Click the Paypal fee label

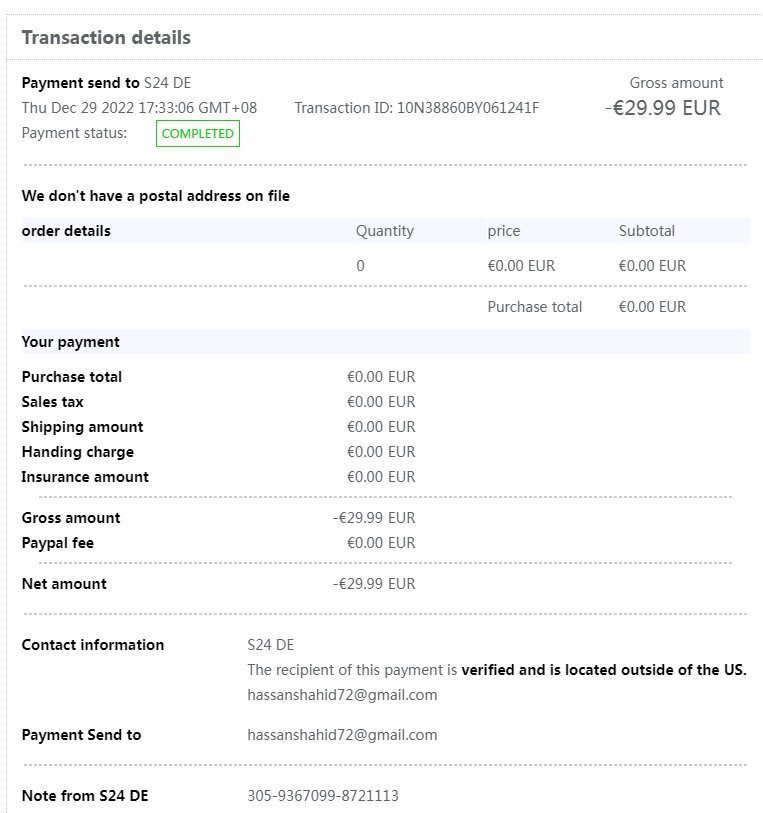tap(57, 543)
